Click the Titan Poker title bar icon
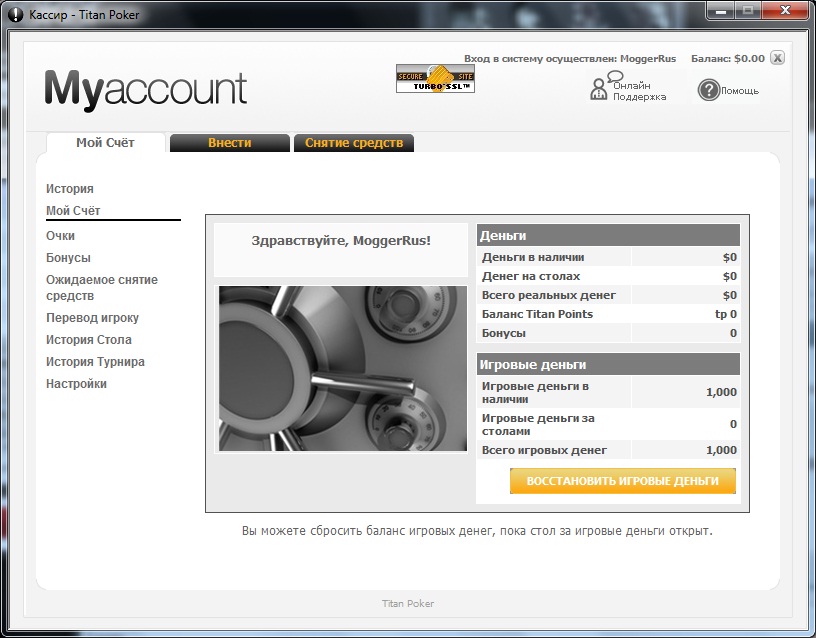 (16, 15)
